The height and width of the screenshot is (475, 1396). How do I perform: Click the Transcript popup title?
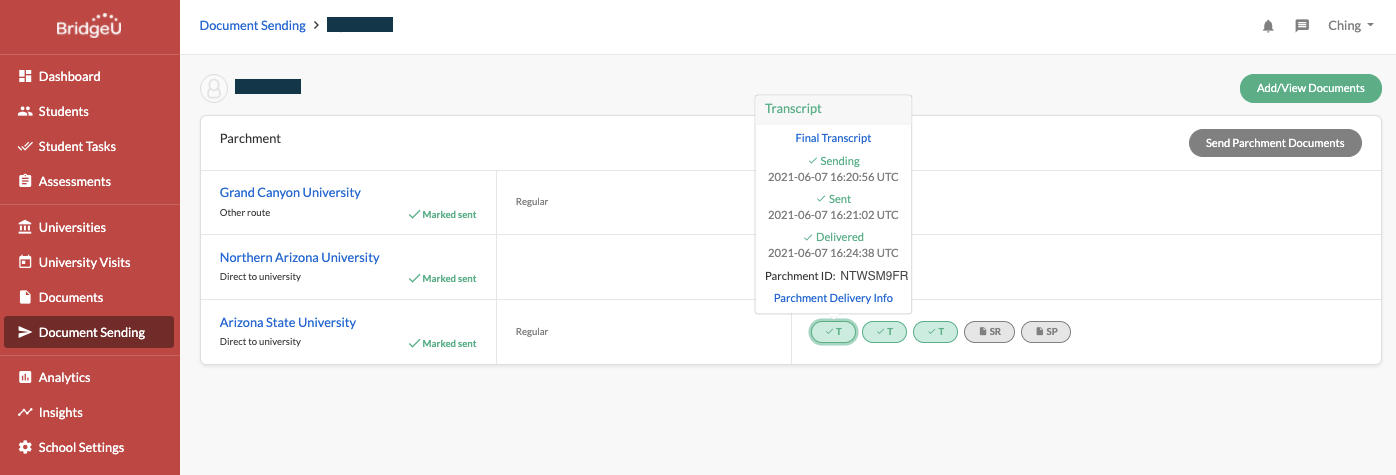point(793,109)
